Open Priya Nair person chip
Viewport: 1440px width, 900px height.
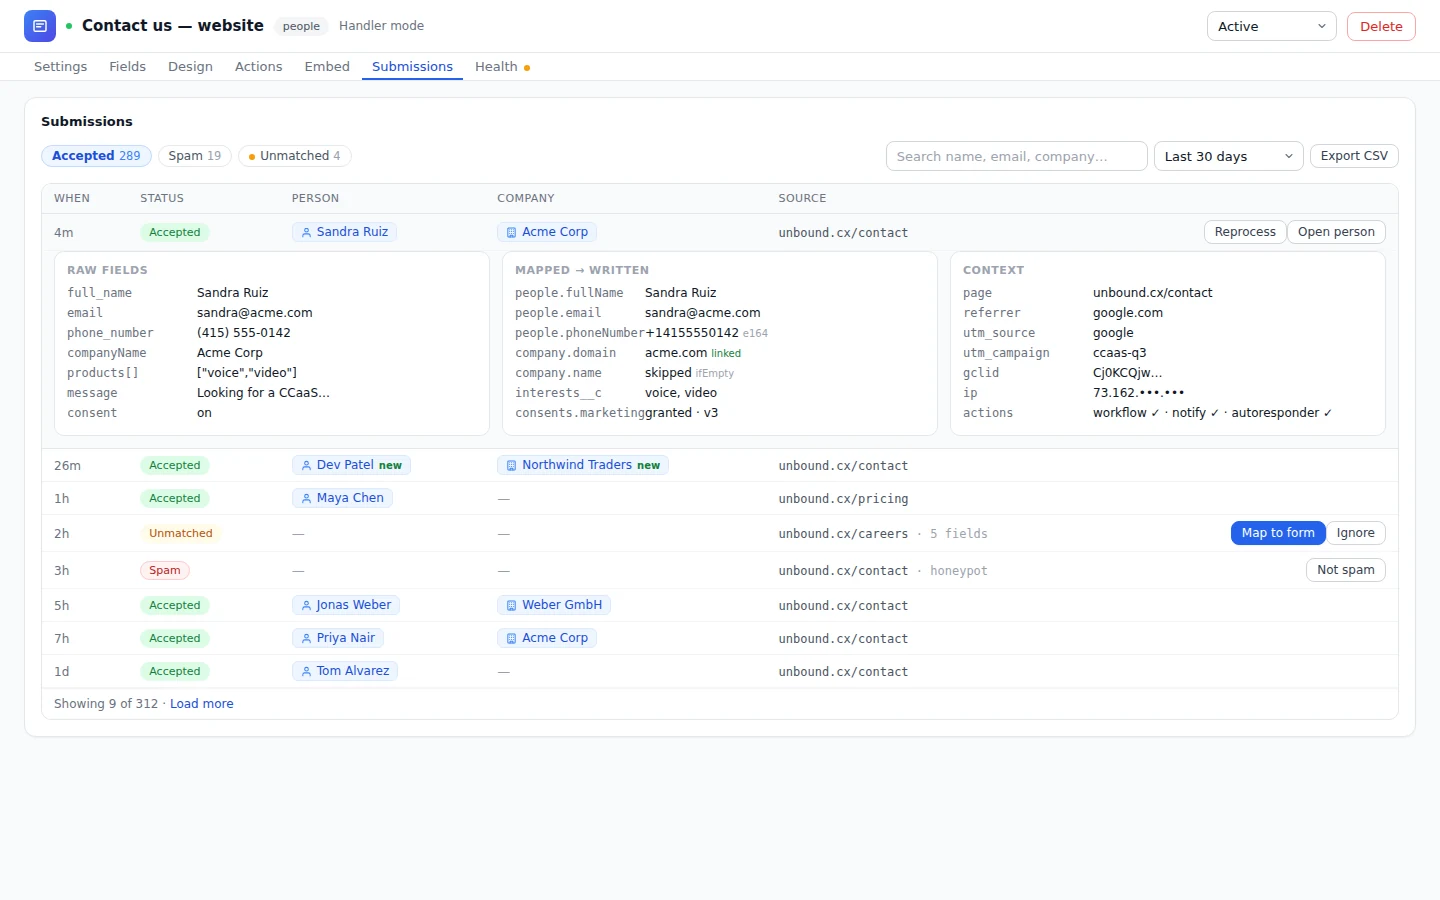coord(338,638)
